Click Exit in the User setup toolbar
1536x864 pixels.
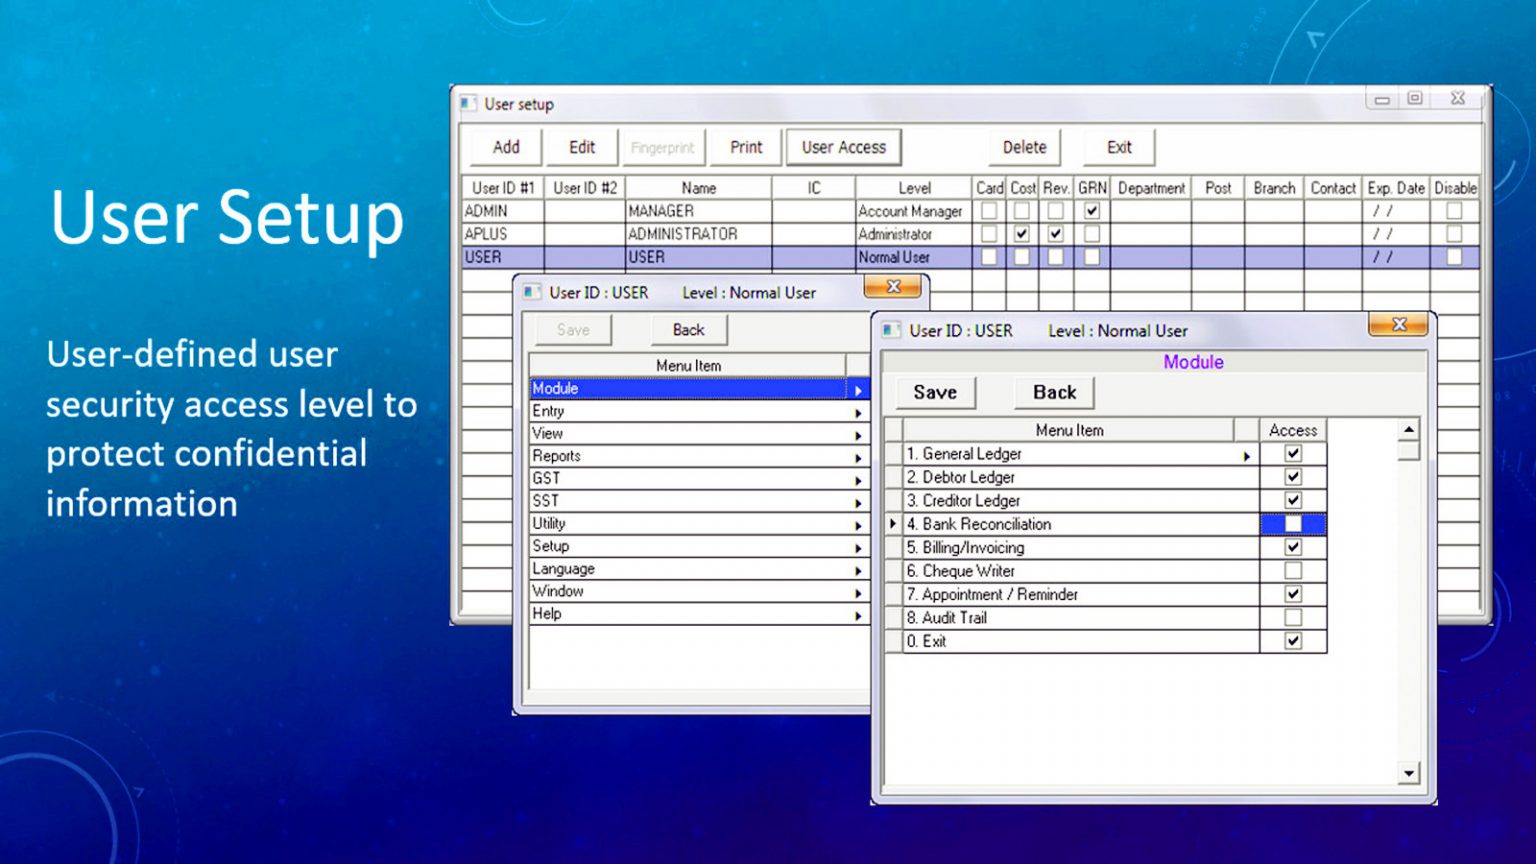pos(1118,147)
